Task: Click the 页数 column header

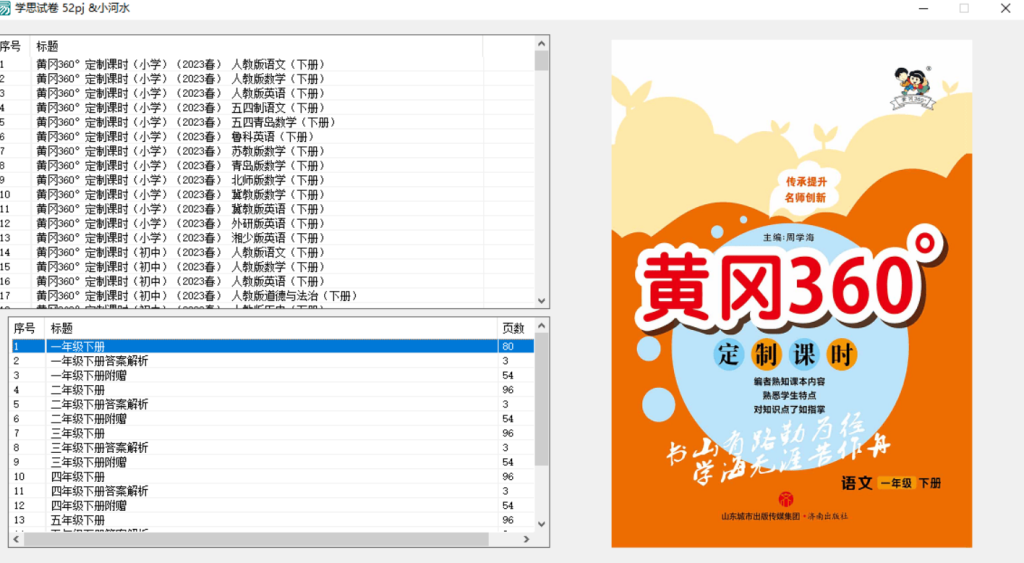Action: pos(514,328)
